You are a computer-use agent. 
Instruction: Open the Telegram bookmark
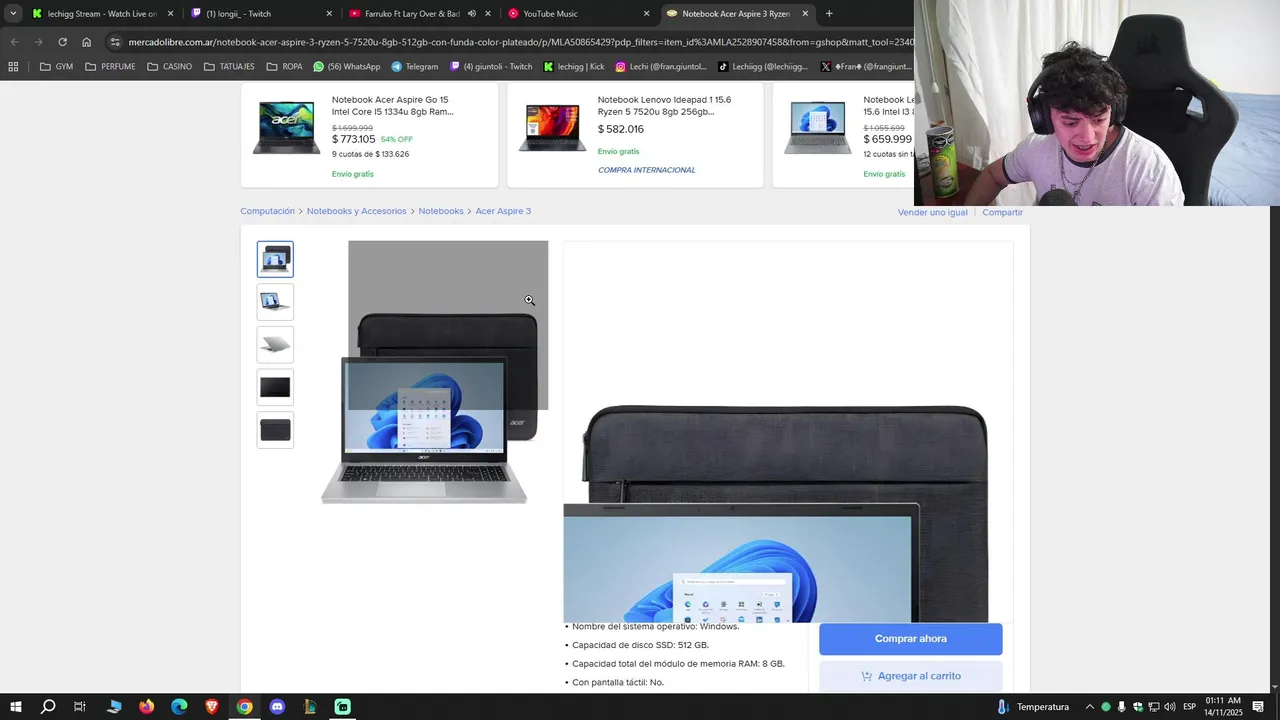coord(415,67)
